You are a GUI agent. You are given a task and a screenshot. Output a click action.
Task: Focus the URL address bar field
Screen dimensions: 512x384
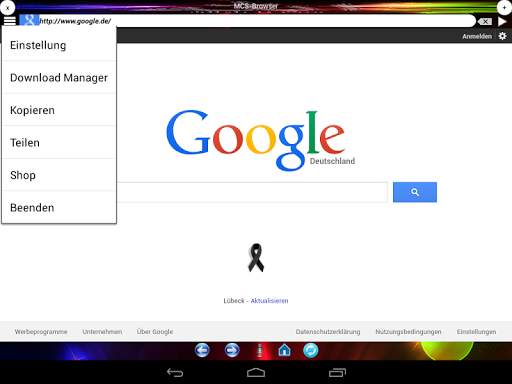click(257, 21)
